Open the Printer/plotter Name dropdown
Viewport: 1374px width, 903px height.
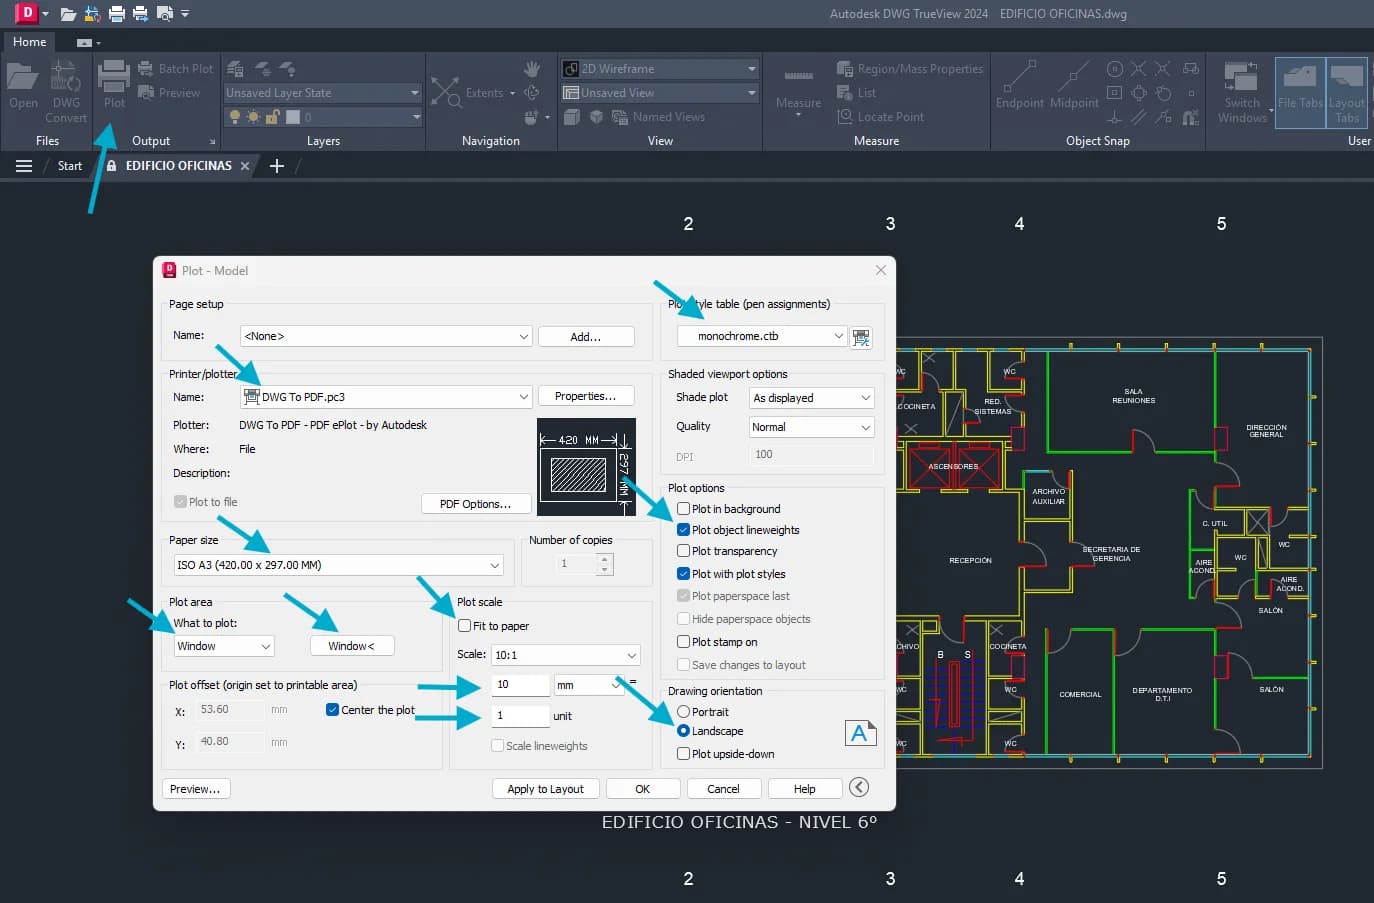[386, 397]
